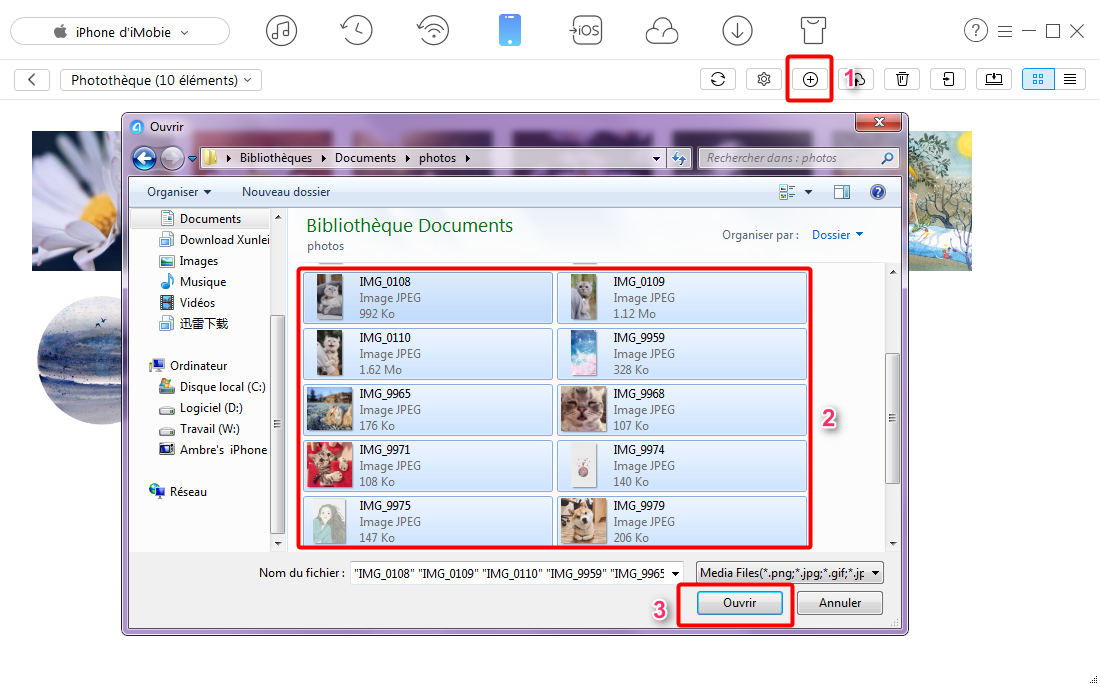Select Vidéos library in the sidebar
1100x686 pixels.
pos(188,303)
